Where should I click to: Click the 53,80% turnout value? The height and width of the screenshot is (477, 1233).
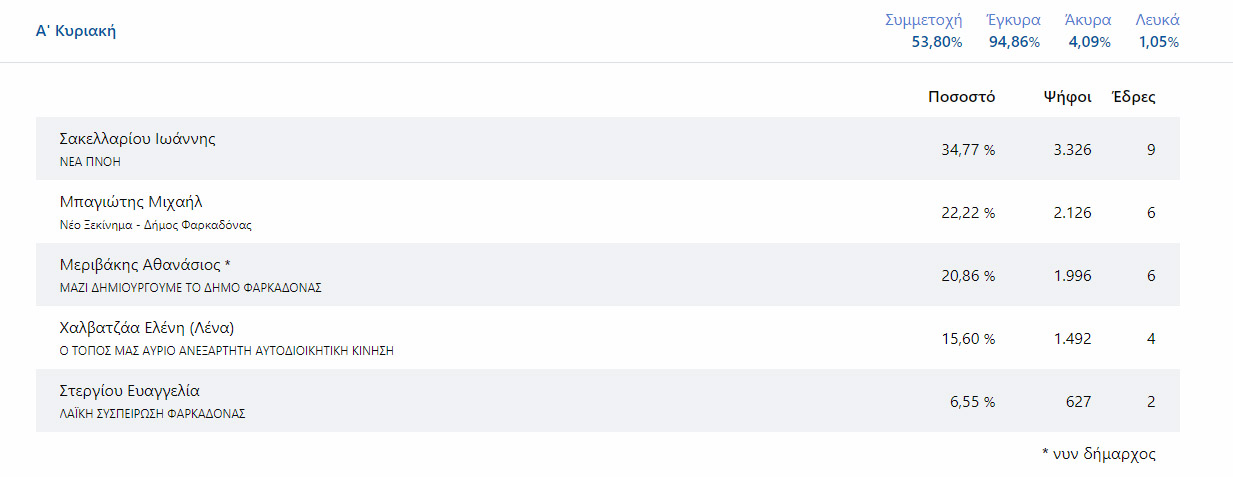click(937, 42)
